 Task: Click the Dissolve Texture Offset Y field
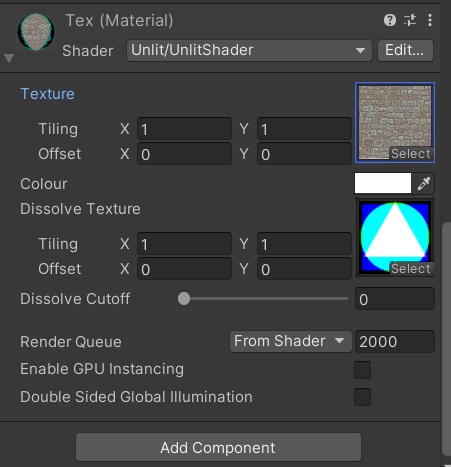[304, 269]
